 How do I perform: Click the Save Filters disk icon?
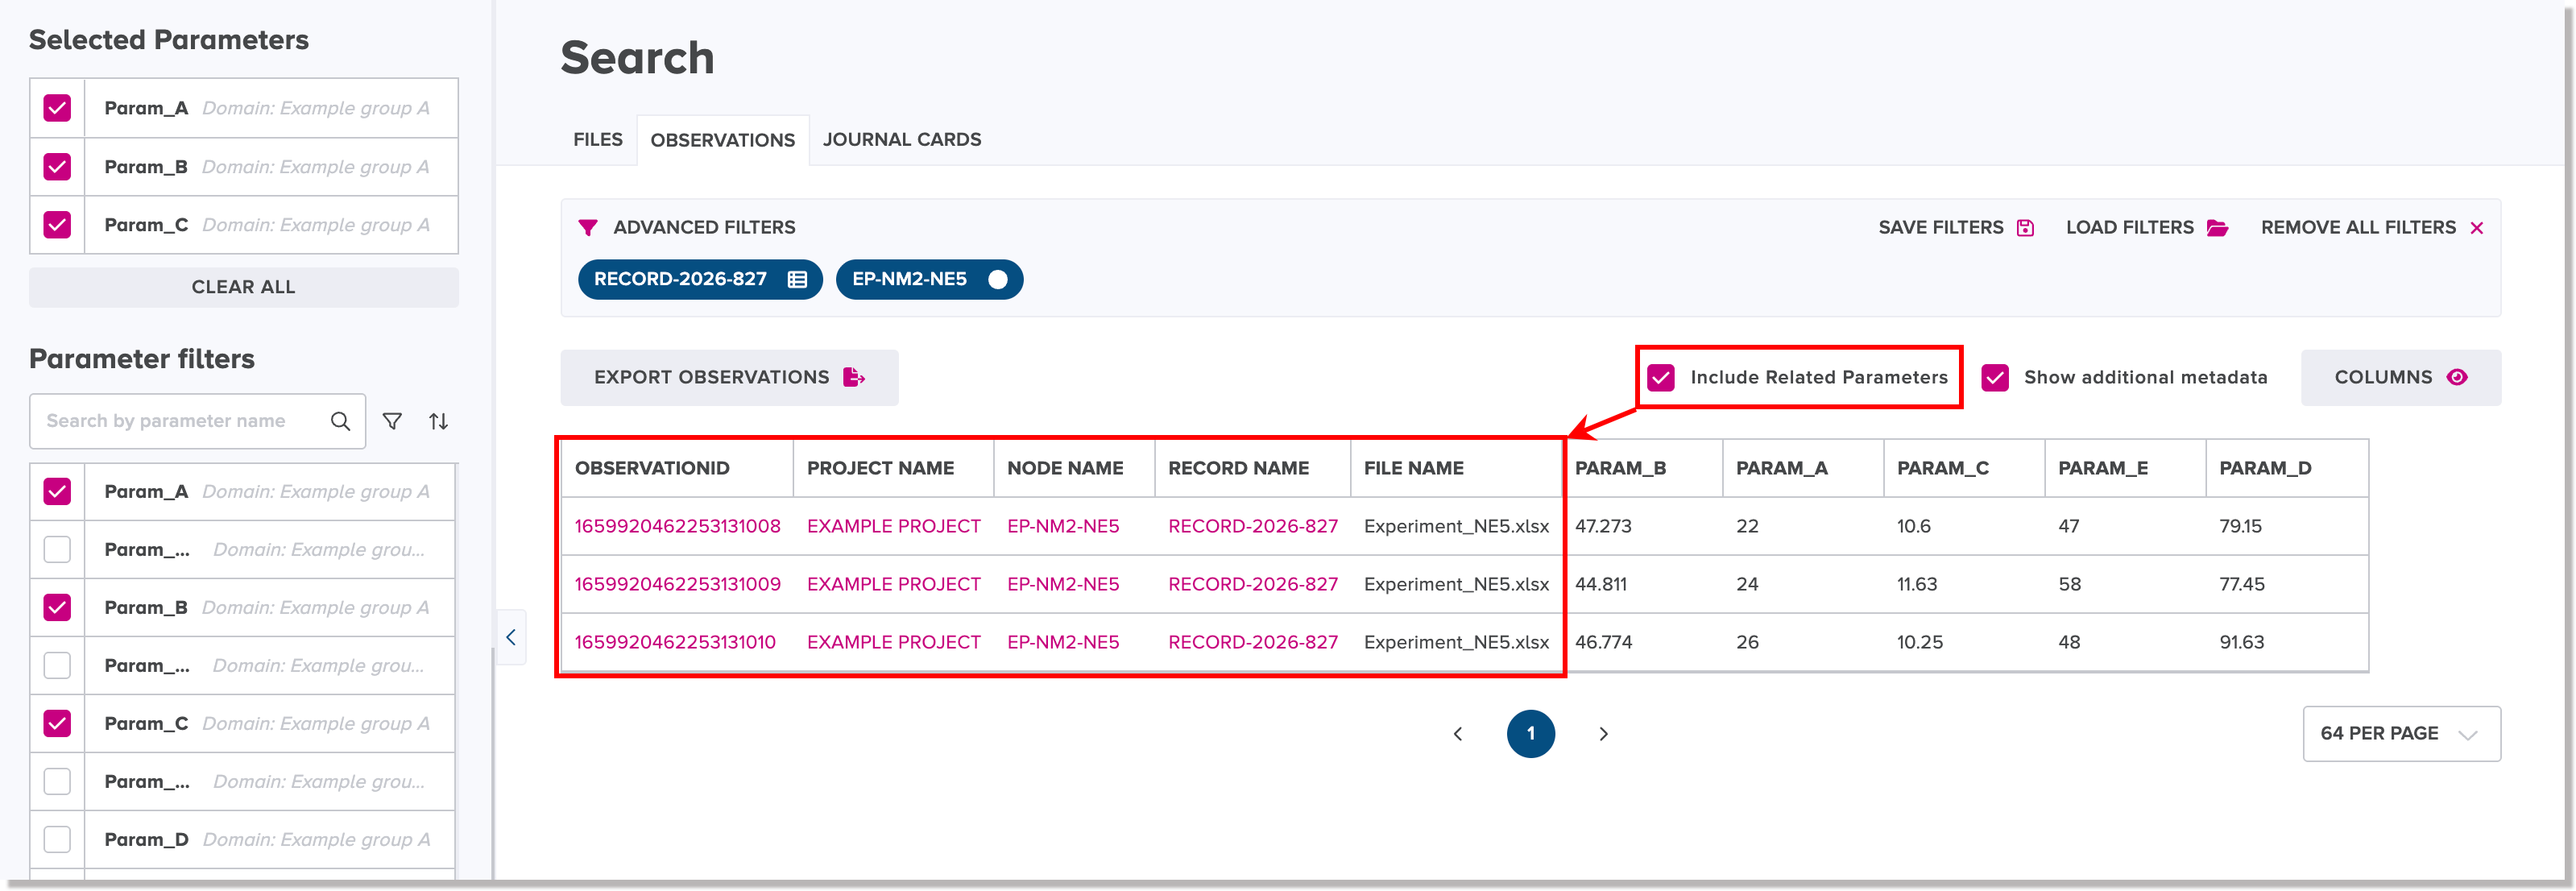coord(2025,228)
